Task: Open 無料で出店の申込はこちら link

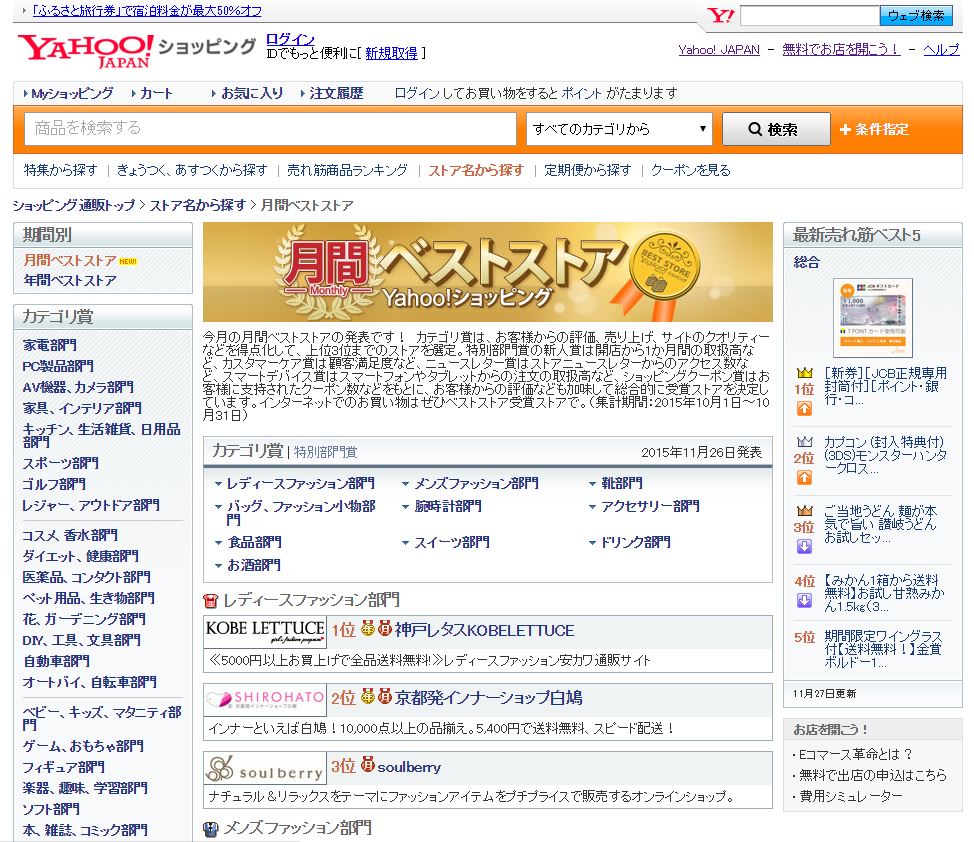Action: (x=873, y=776)
